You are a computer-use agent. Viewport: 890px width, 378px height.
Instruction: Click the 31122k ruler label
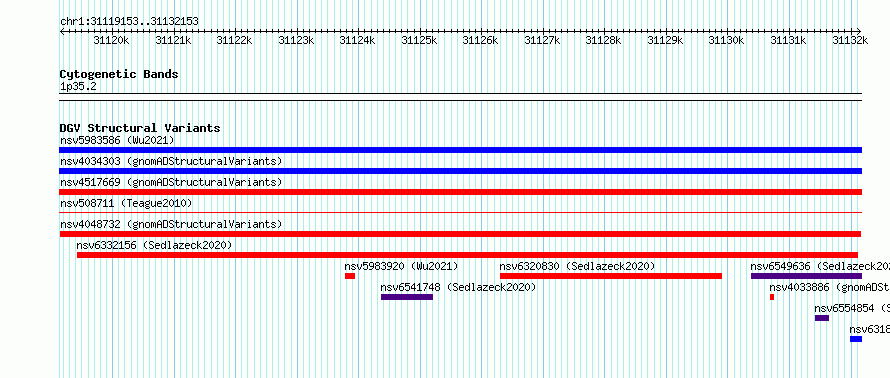pyautogui.click(x=234, y=40)
